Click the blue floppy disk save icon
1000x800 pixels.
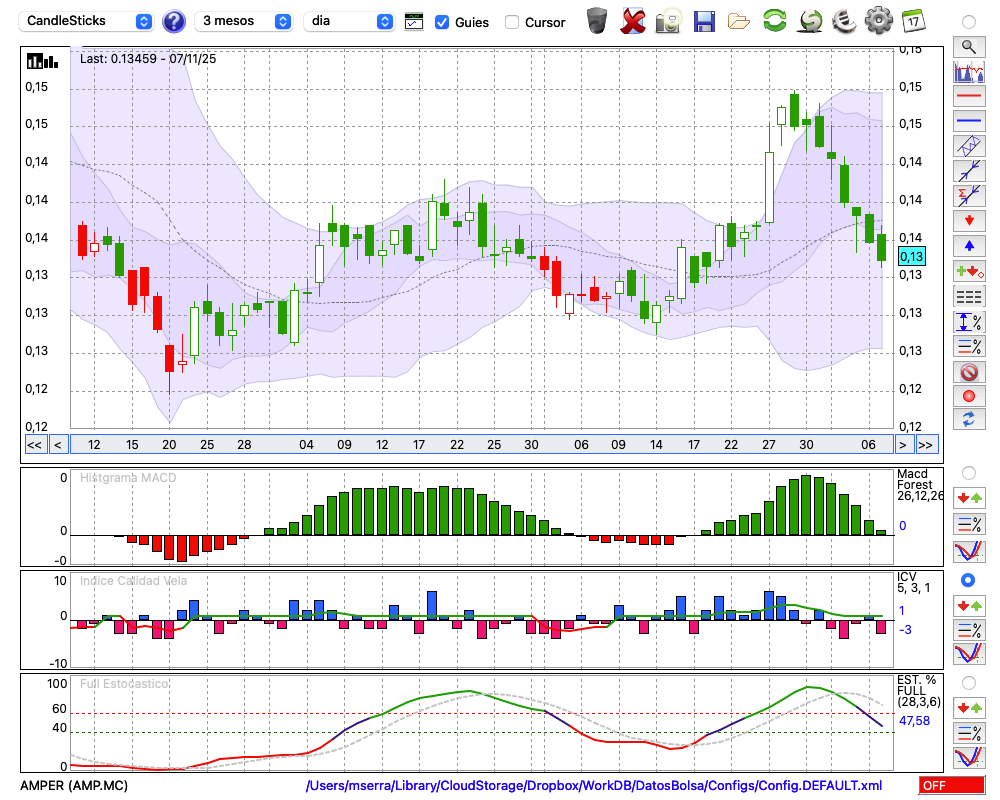click(704, 20)
